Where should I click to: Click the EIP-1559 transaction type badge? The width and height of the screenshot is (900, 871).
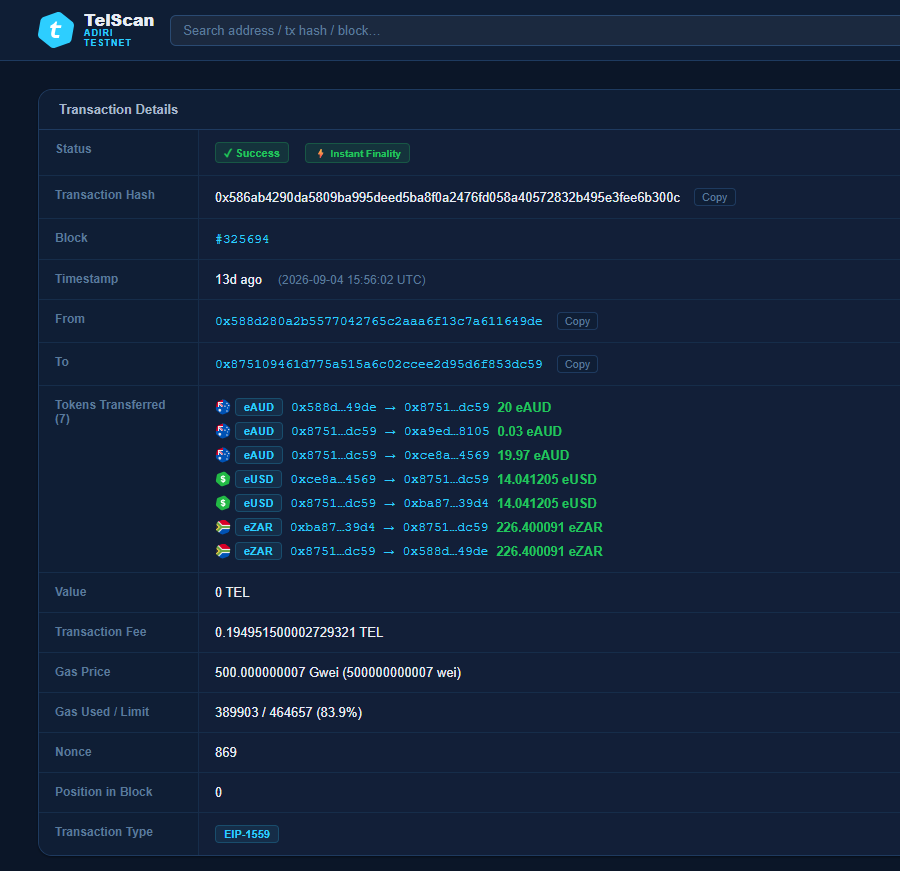(247, 834)
